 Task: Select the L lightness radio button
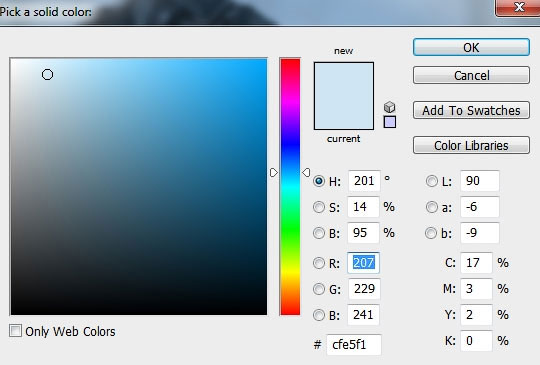432,181
